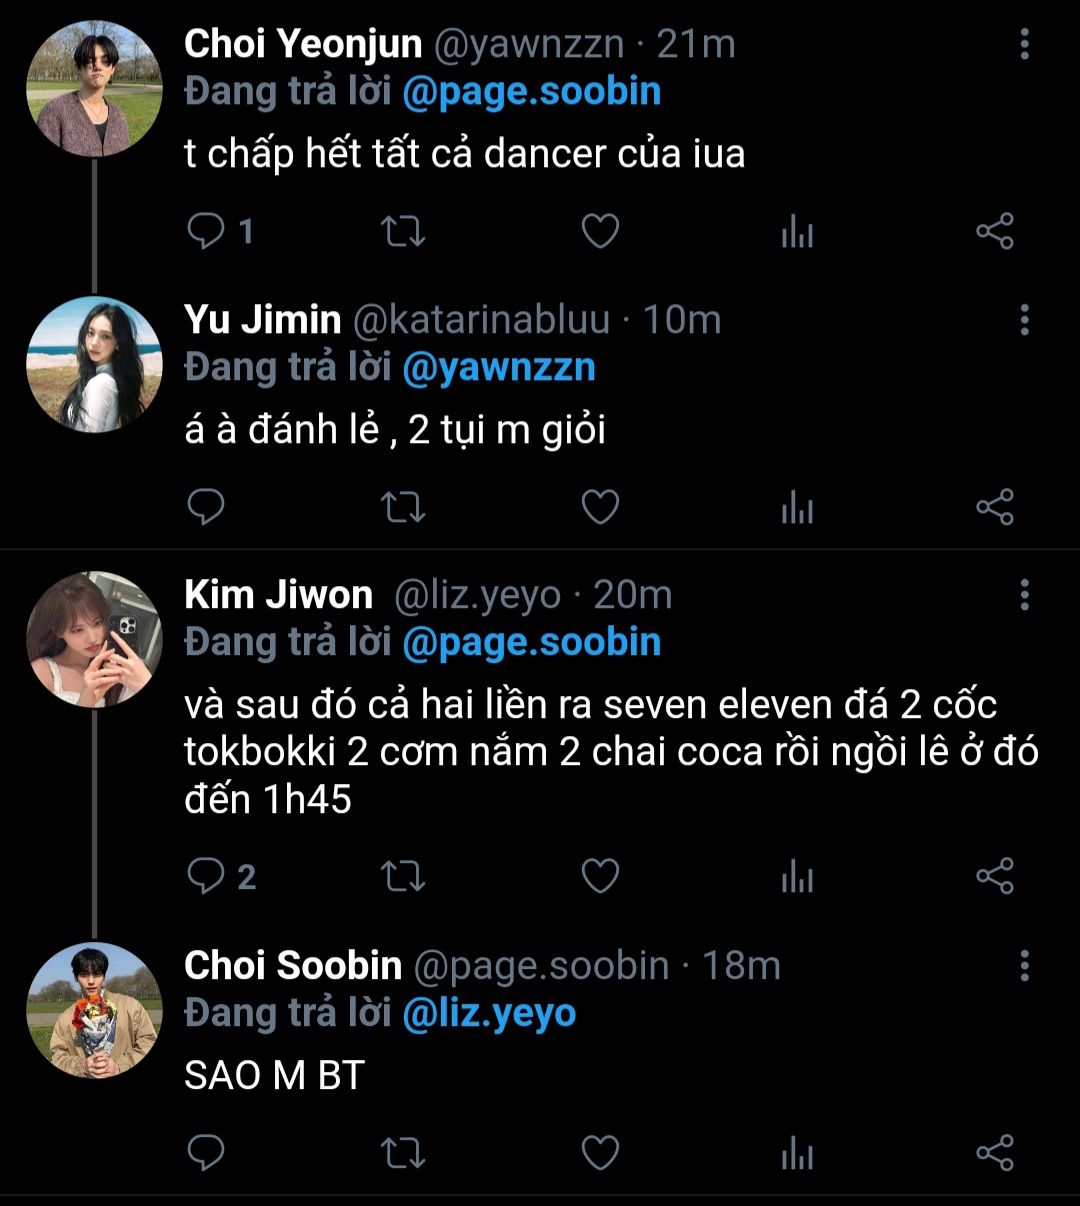Share Kim Jiwon's tweet

click(994, 877)
